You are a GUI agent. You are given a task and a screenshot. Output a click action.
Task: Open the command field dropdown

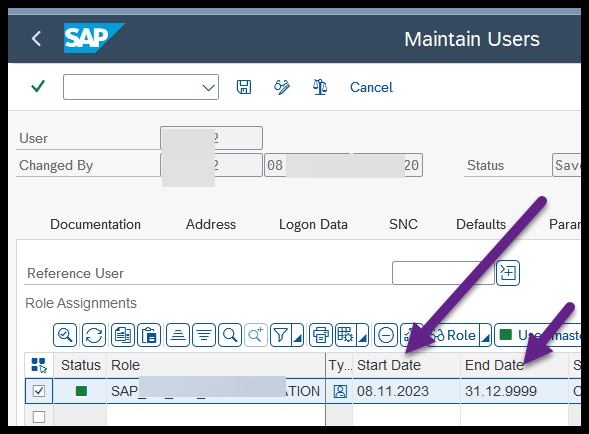point(208,88)
